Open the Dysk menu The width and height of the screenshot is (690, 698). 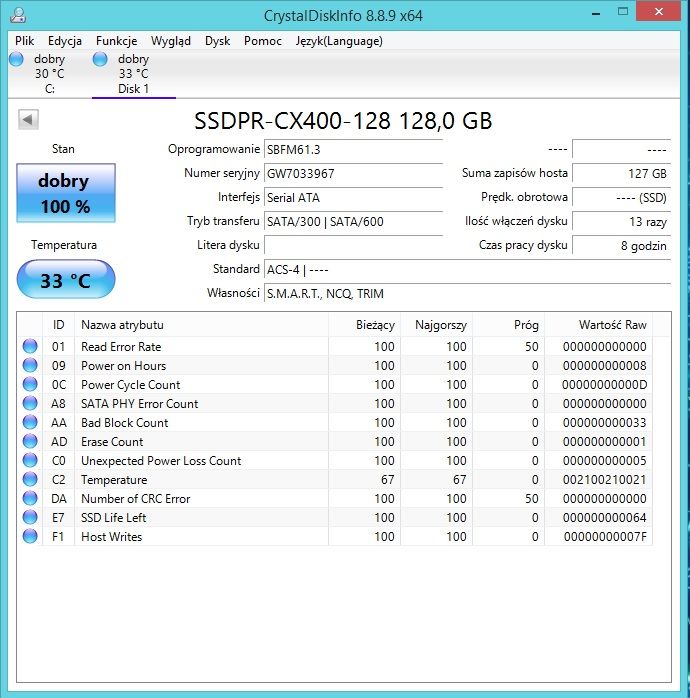pos(217,41)
